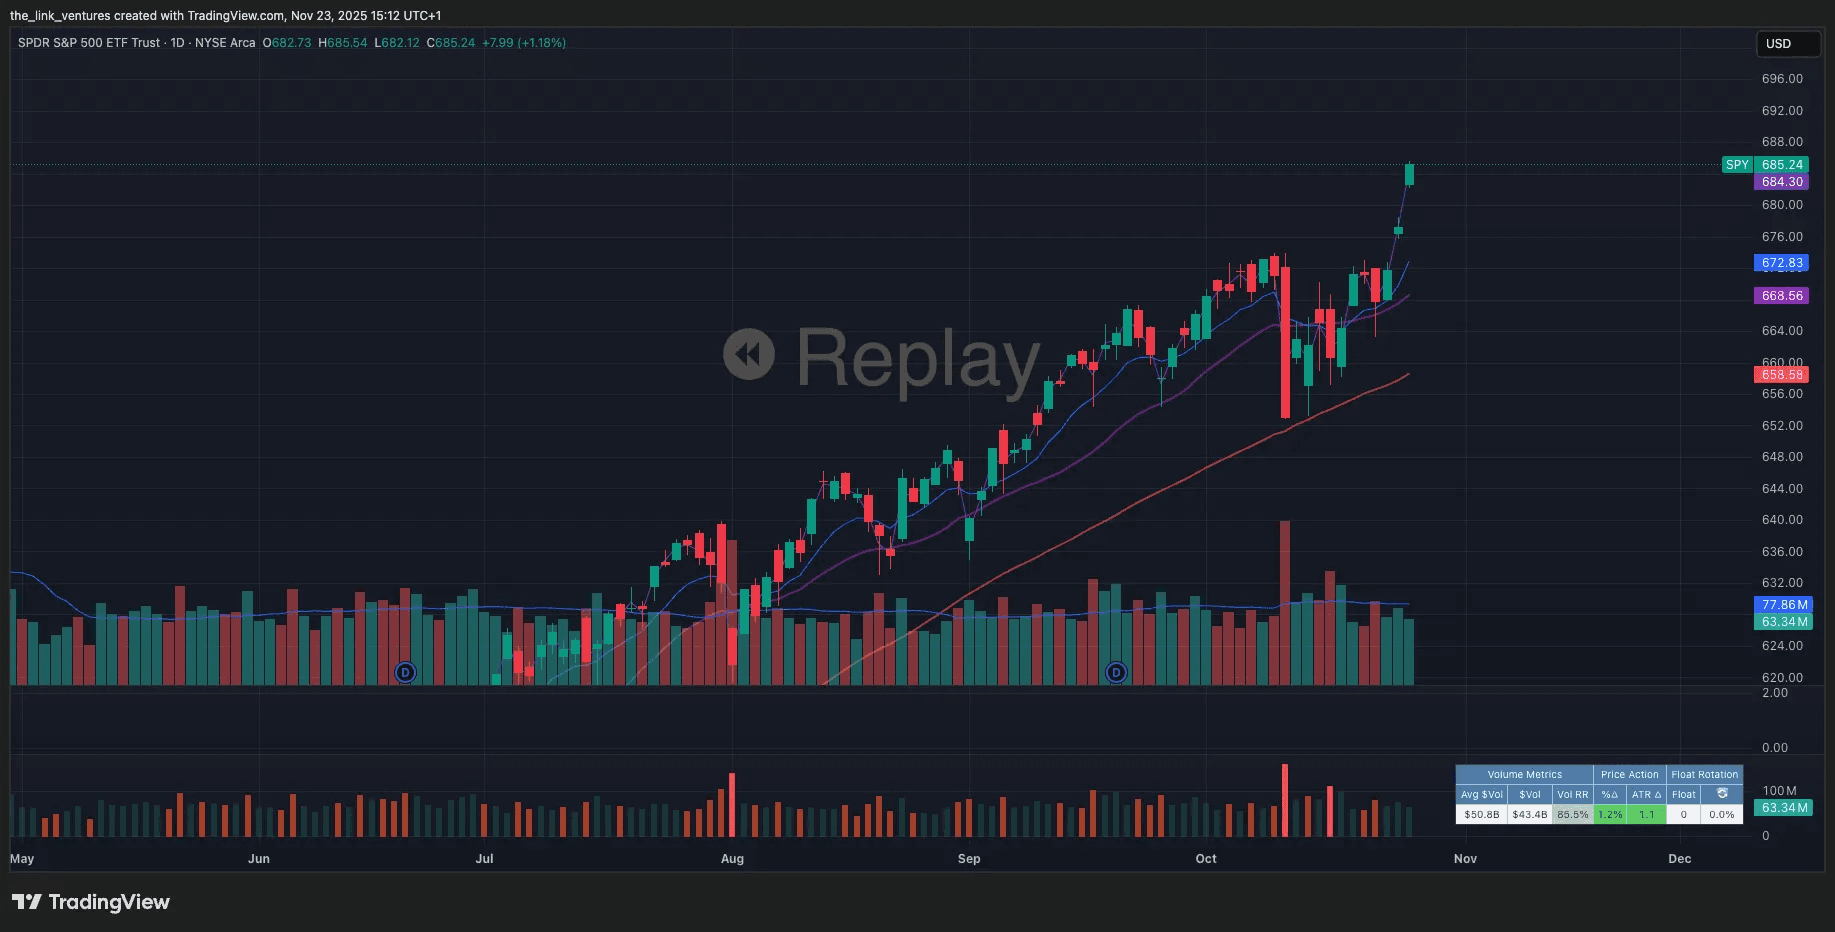Click the blue 77.86M volume average label
This screenshot has height=932, width=1835.
point(1783,605)
